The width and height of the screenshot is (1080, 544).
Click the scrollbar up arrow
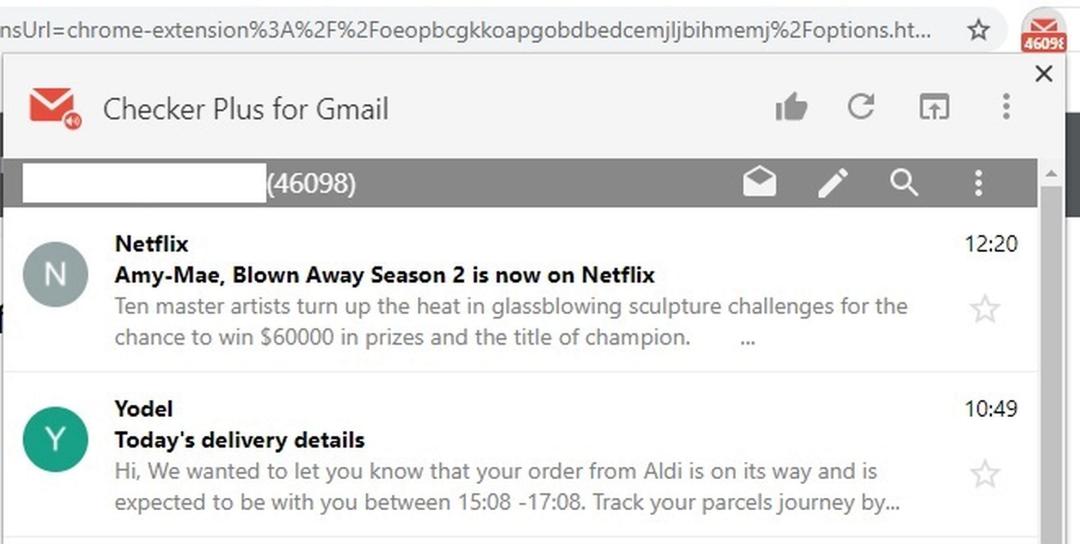click(x=1051, y=173)
